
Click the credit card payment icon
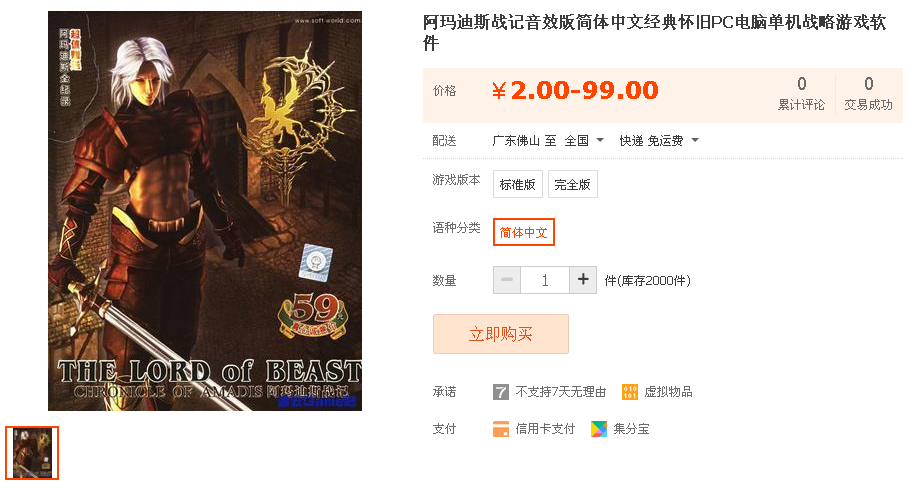click(500, 429)
